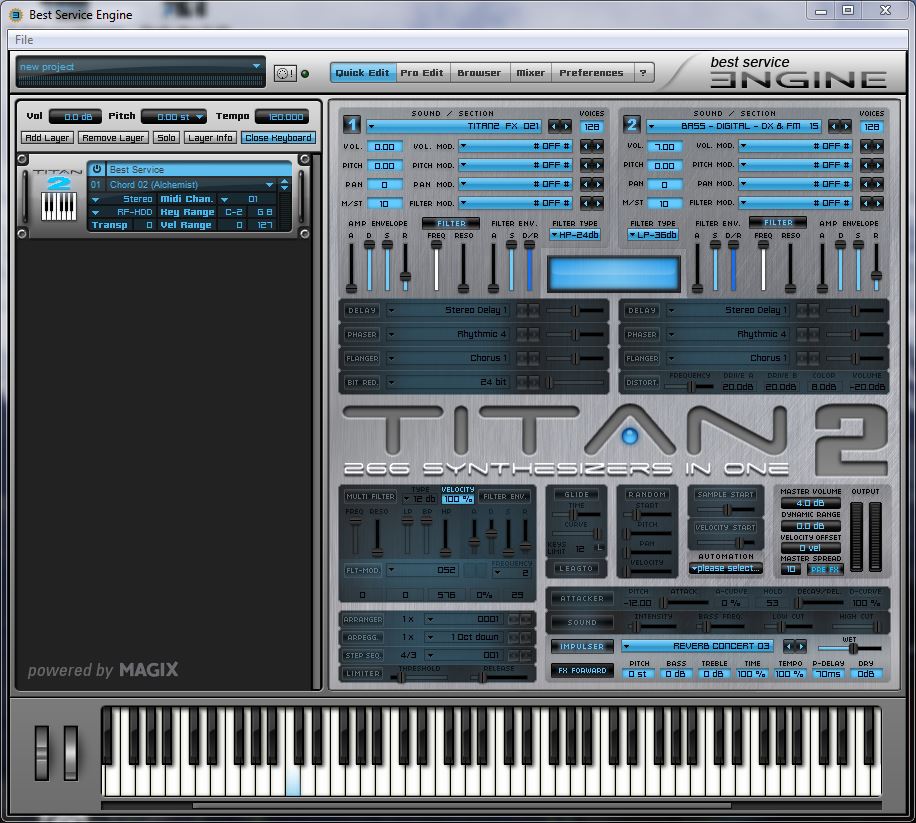Click the MIDI panic icon button
The width and height of the screenshot is (916, 823).
pos(285,74)
